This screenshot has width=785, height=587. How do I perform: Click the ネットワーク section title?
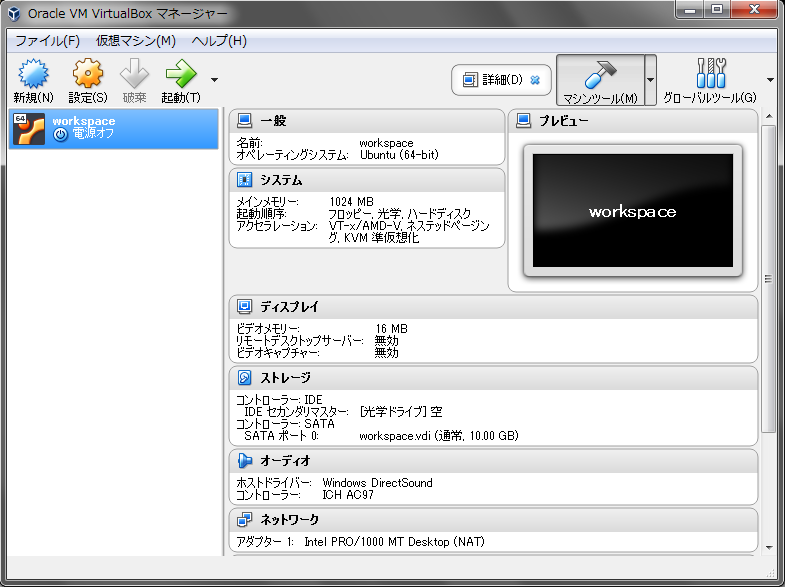click(289, 520)
